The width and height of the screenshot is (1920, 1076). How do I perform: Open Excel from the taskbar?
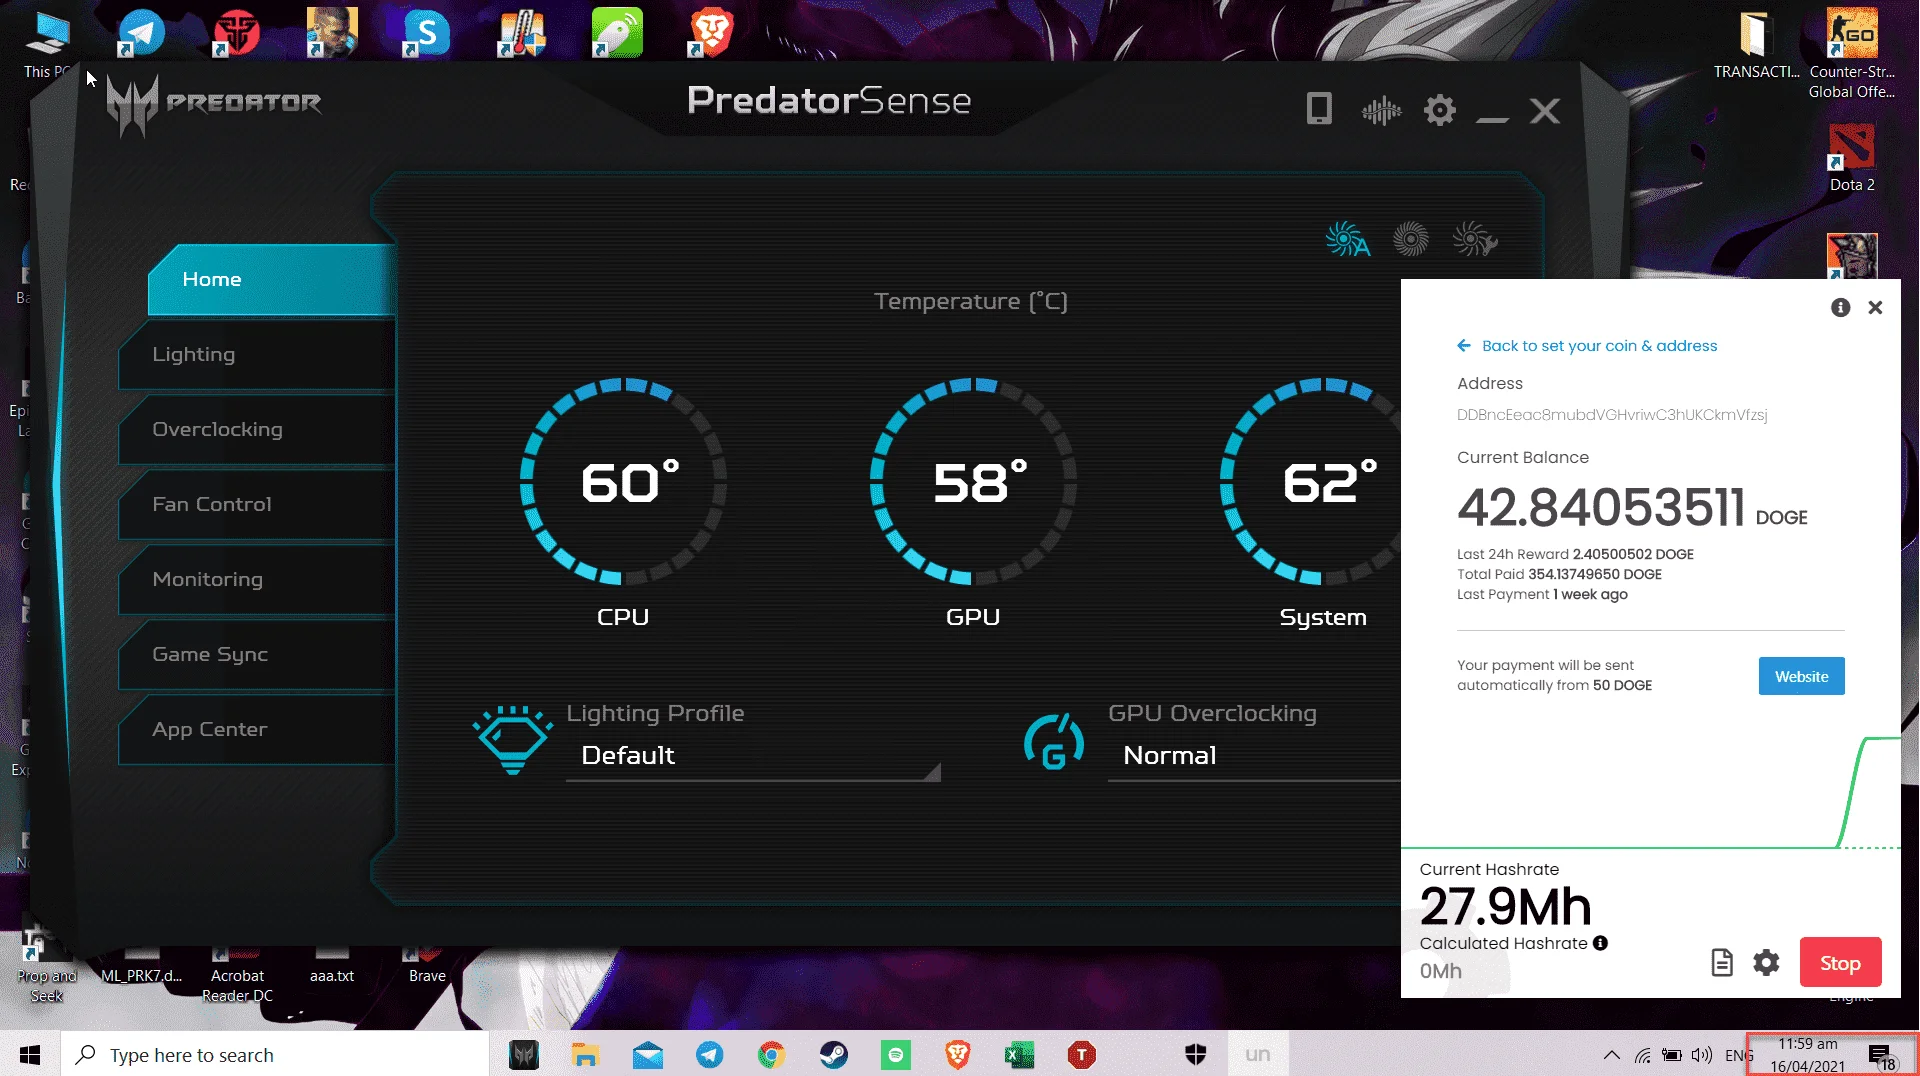(x=1019, y=1054)
